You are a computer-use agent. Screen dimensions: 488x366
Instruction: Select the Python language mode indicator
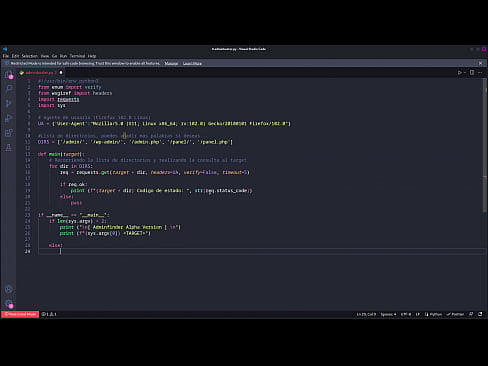point(433,314)
